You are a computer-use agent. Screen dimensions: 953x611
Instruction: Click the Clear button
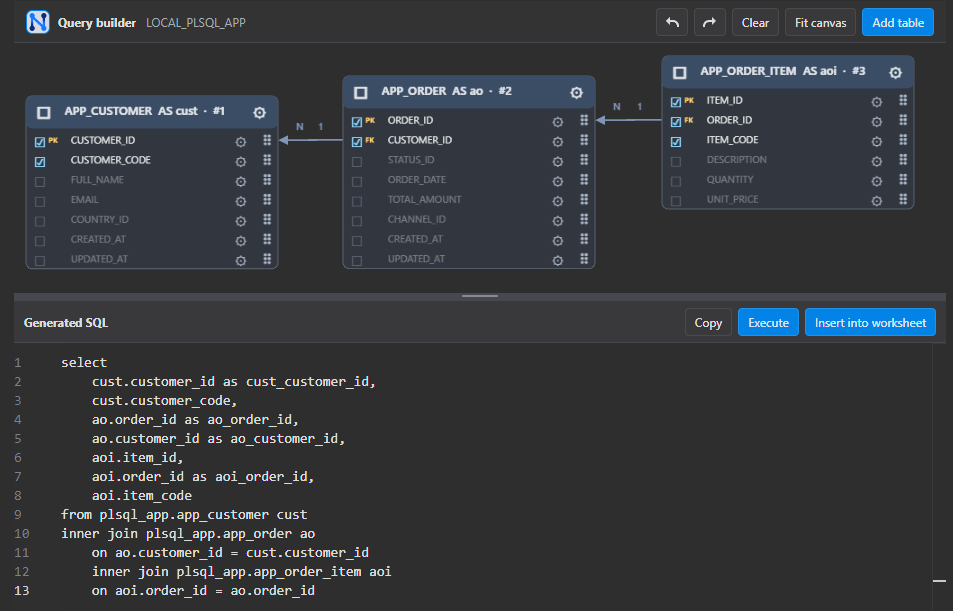(755, 22)
